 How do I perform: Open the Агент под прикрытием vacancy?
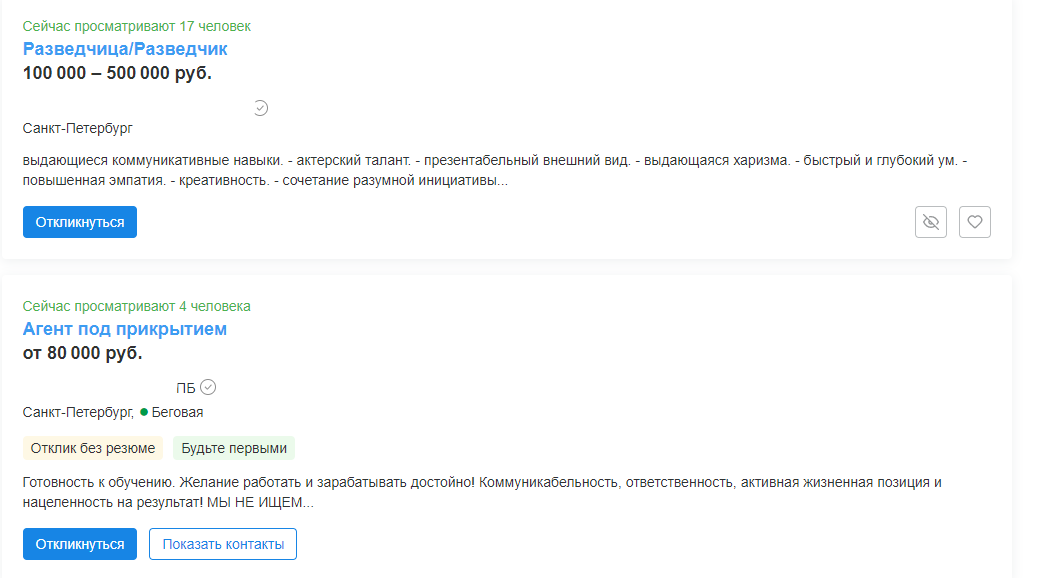[124, 329]
